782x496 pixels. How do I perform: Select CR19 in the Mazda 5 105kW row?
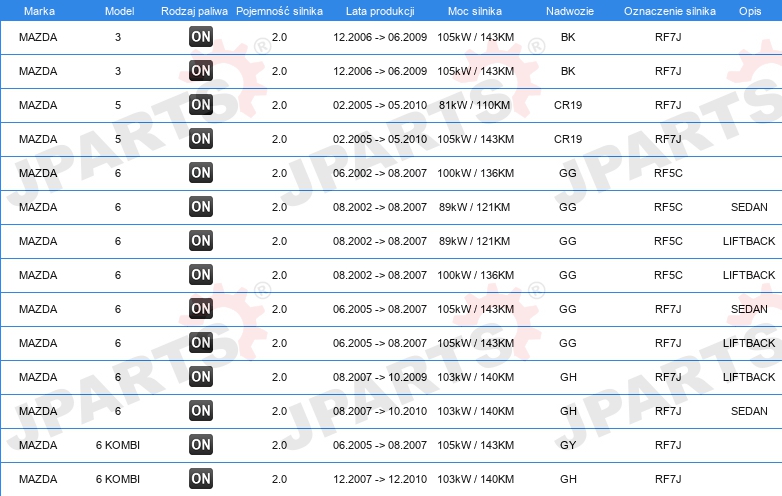point(568,139)
